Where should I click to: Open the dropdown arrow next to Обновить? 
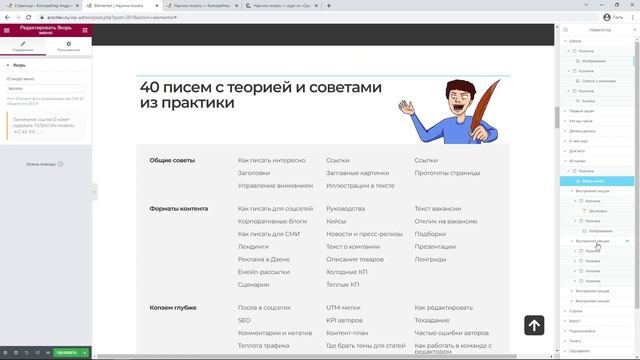[84, 353]
